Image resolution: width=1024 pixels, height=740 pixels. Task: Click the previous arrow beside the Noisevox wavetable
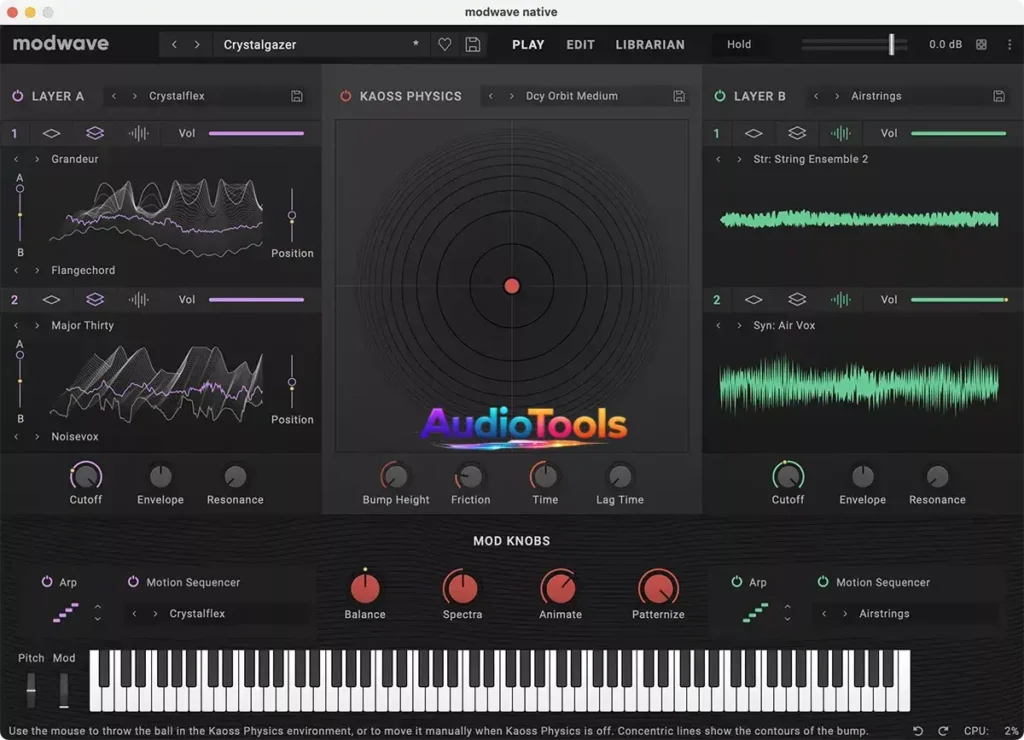coord(18,436)
